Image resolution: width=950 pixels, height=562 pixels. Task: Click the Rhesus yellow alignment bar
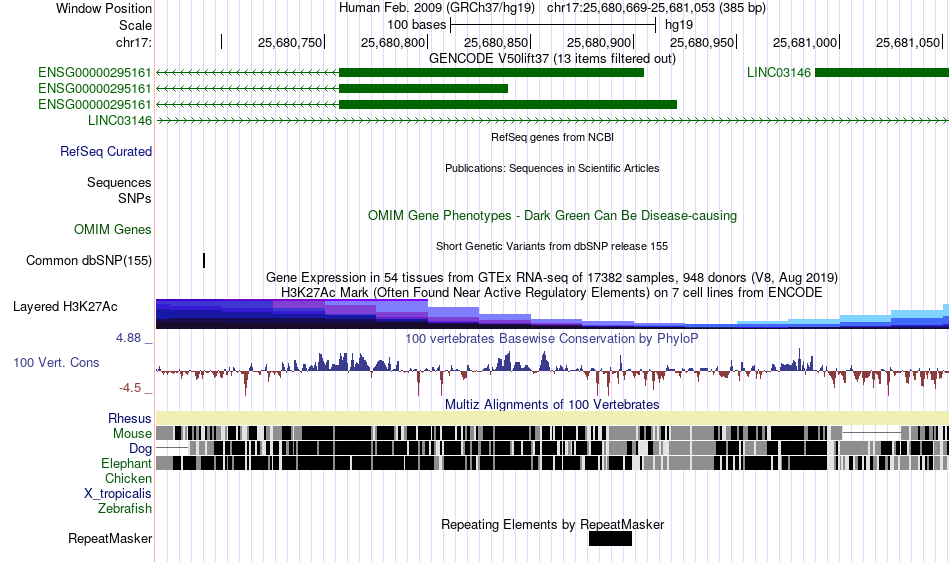click(x=553, y=418)
